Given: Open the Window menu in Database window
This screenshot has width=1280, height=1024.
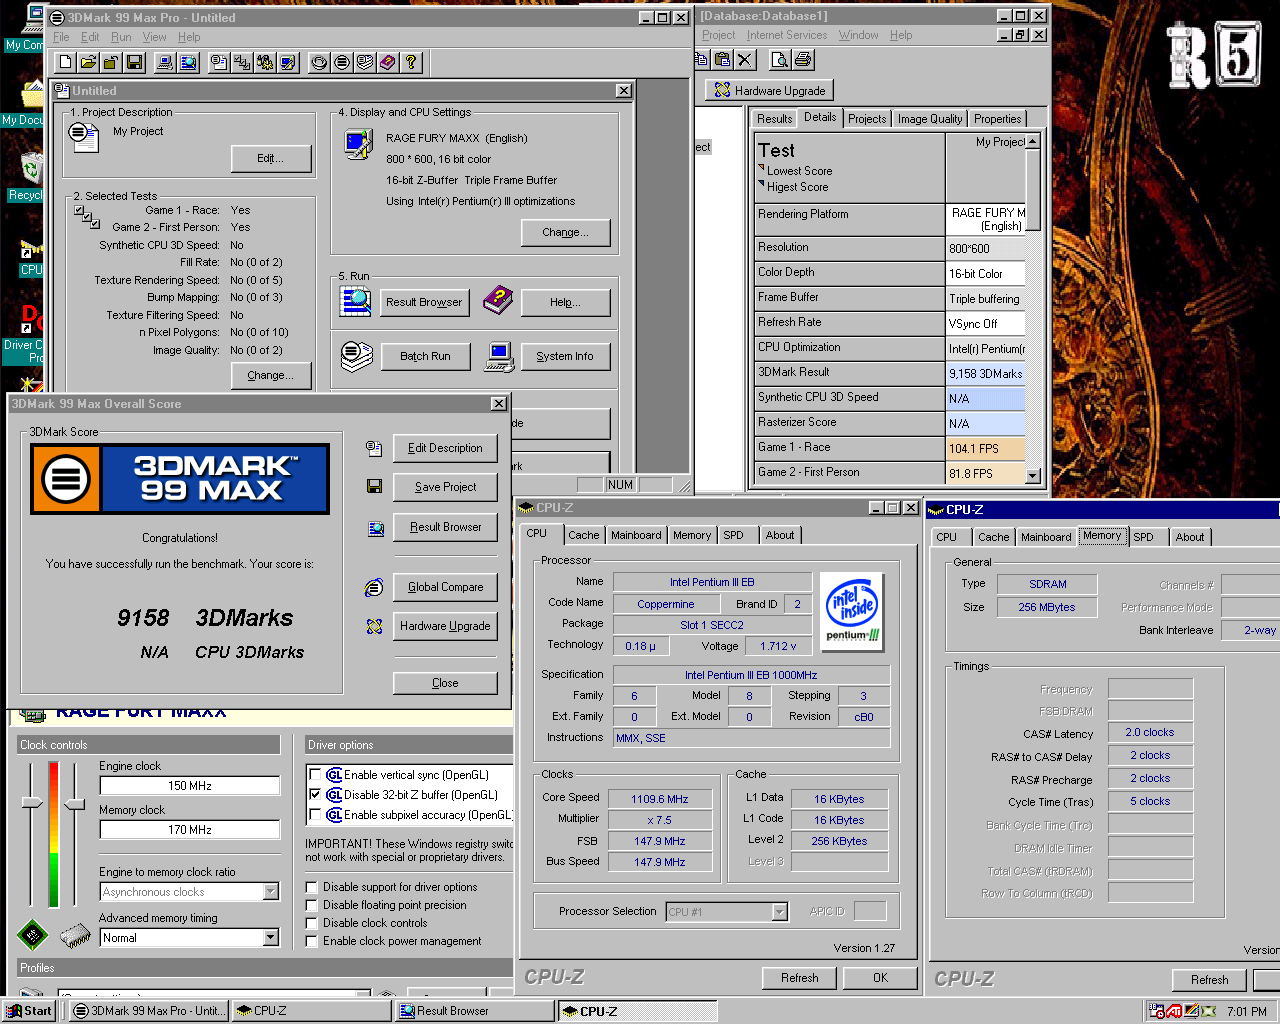Looking at the screenshot, I should 858,35.
